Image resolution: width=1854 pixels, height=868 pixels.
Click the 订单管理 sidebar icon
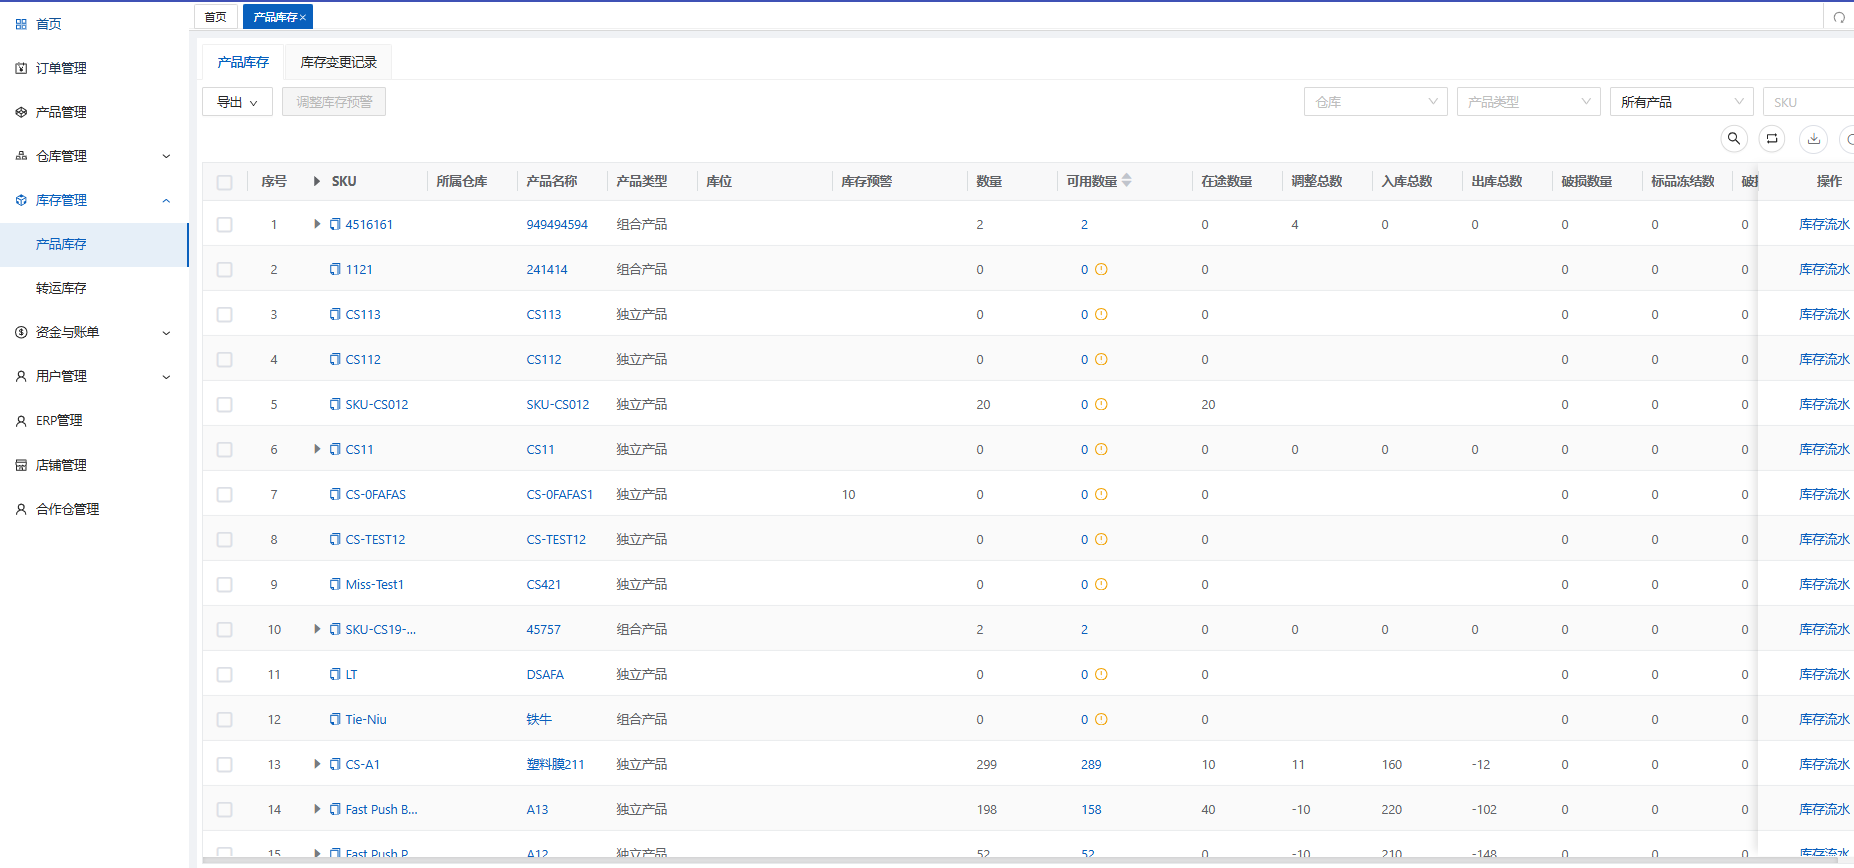21,68
